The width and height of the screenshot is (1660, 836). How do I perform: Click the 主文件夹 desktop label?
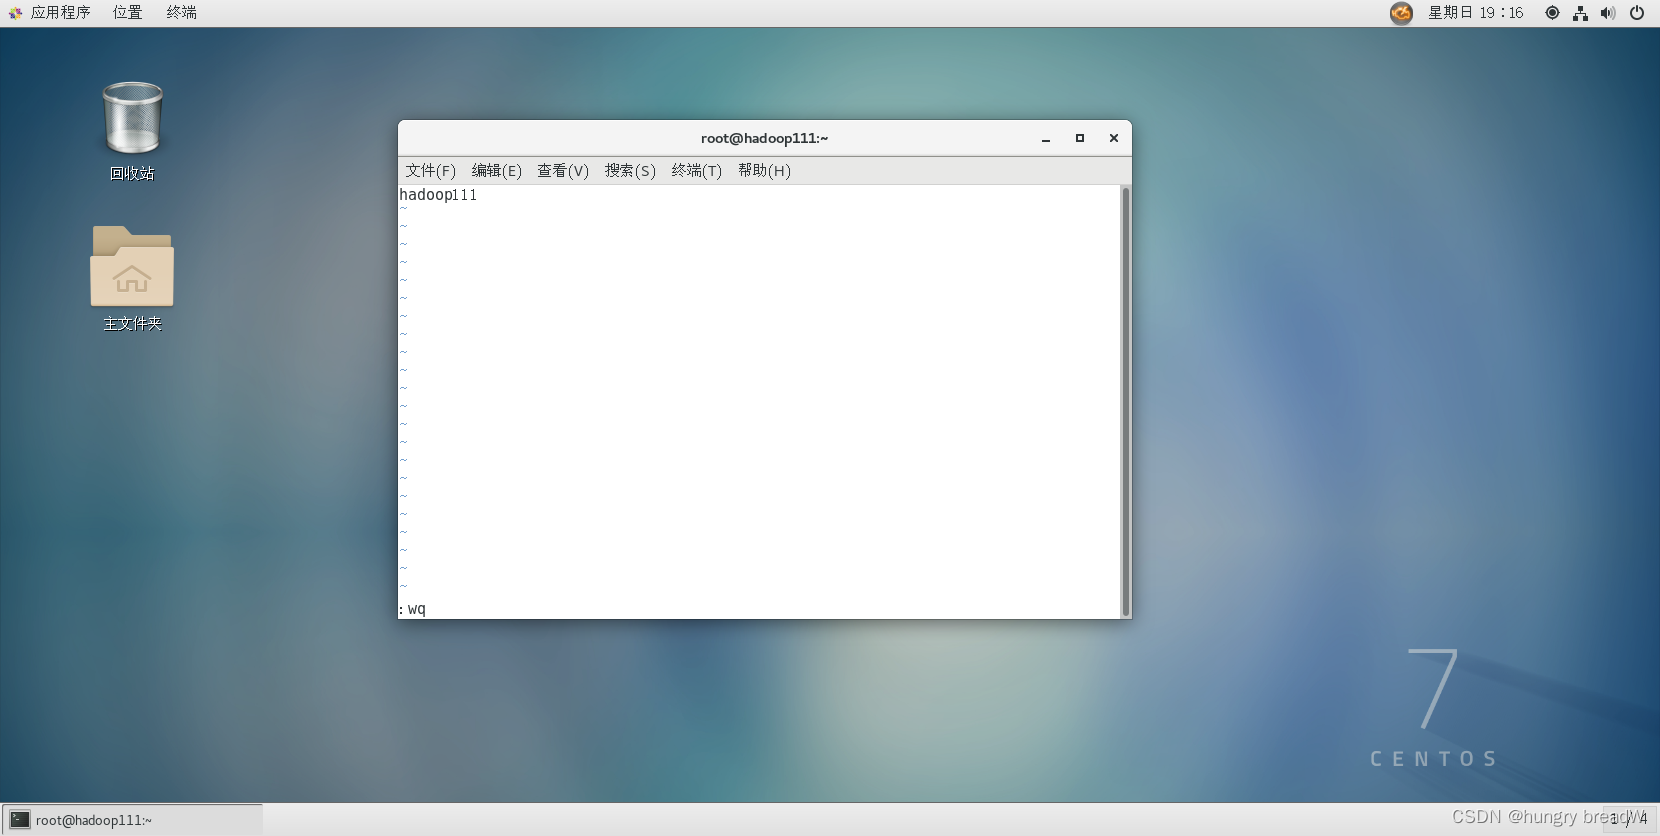click(x=132, y=323)
